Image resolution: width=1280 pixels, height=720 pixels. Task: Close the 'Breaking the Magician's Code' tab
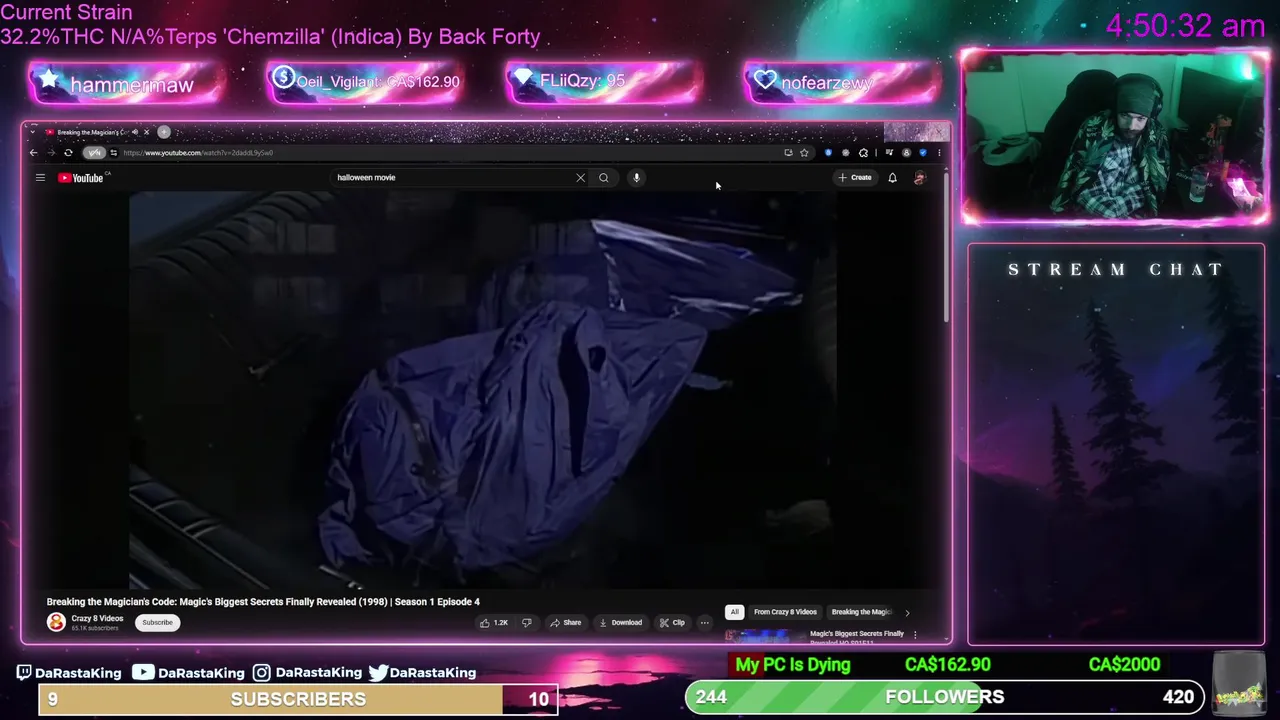click(x=146, y=132)
